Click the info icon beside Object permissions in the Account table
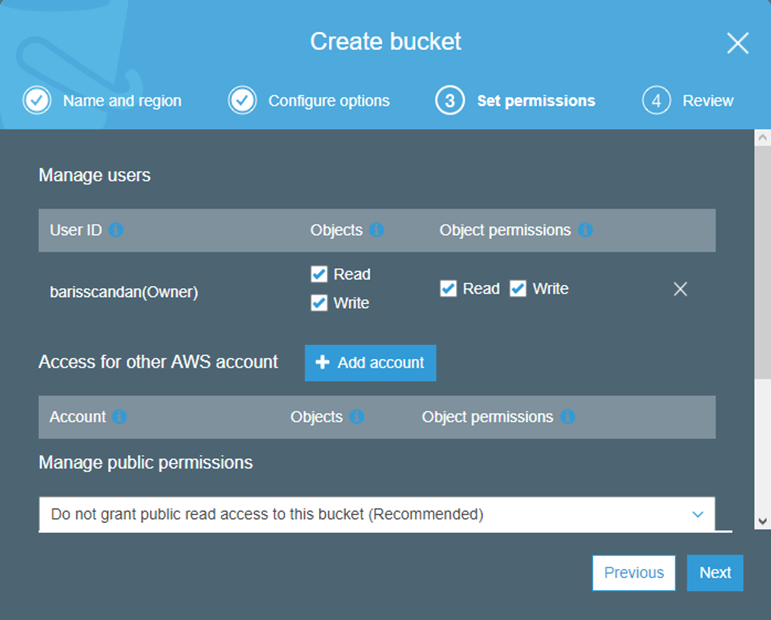 [567, 416]
